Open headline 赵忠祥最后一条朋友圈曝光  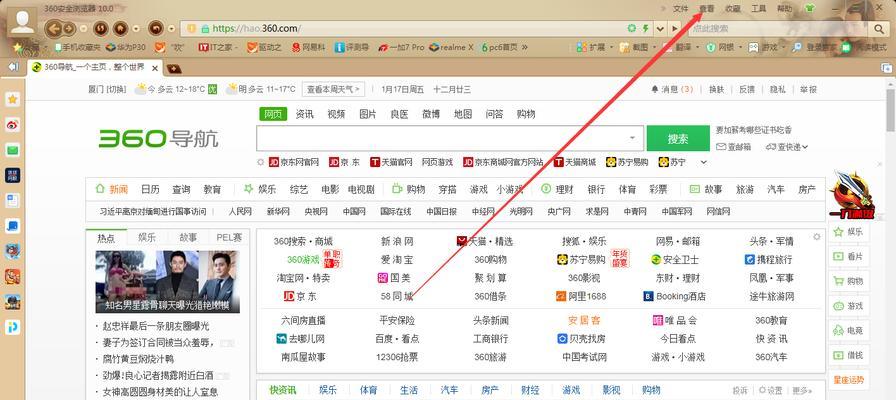(155, 326)
